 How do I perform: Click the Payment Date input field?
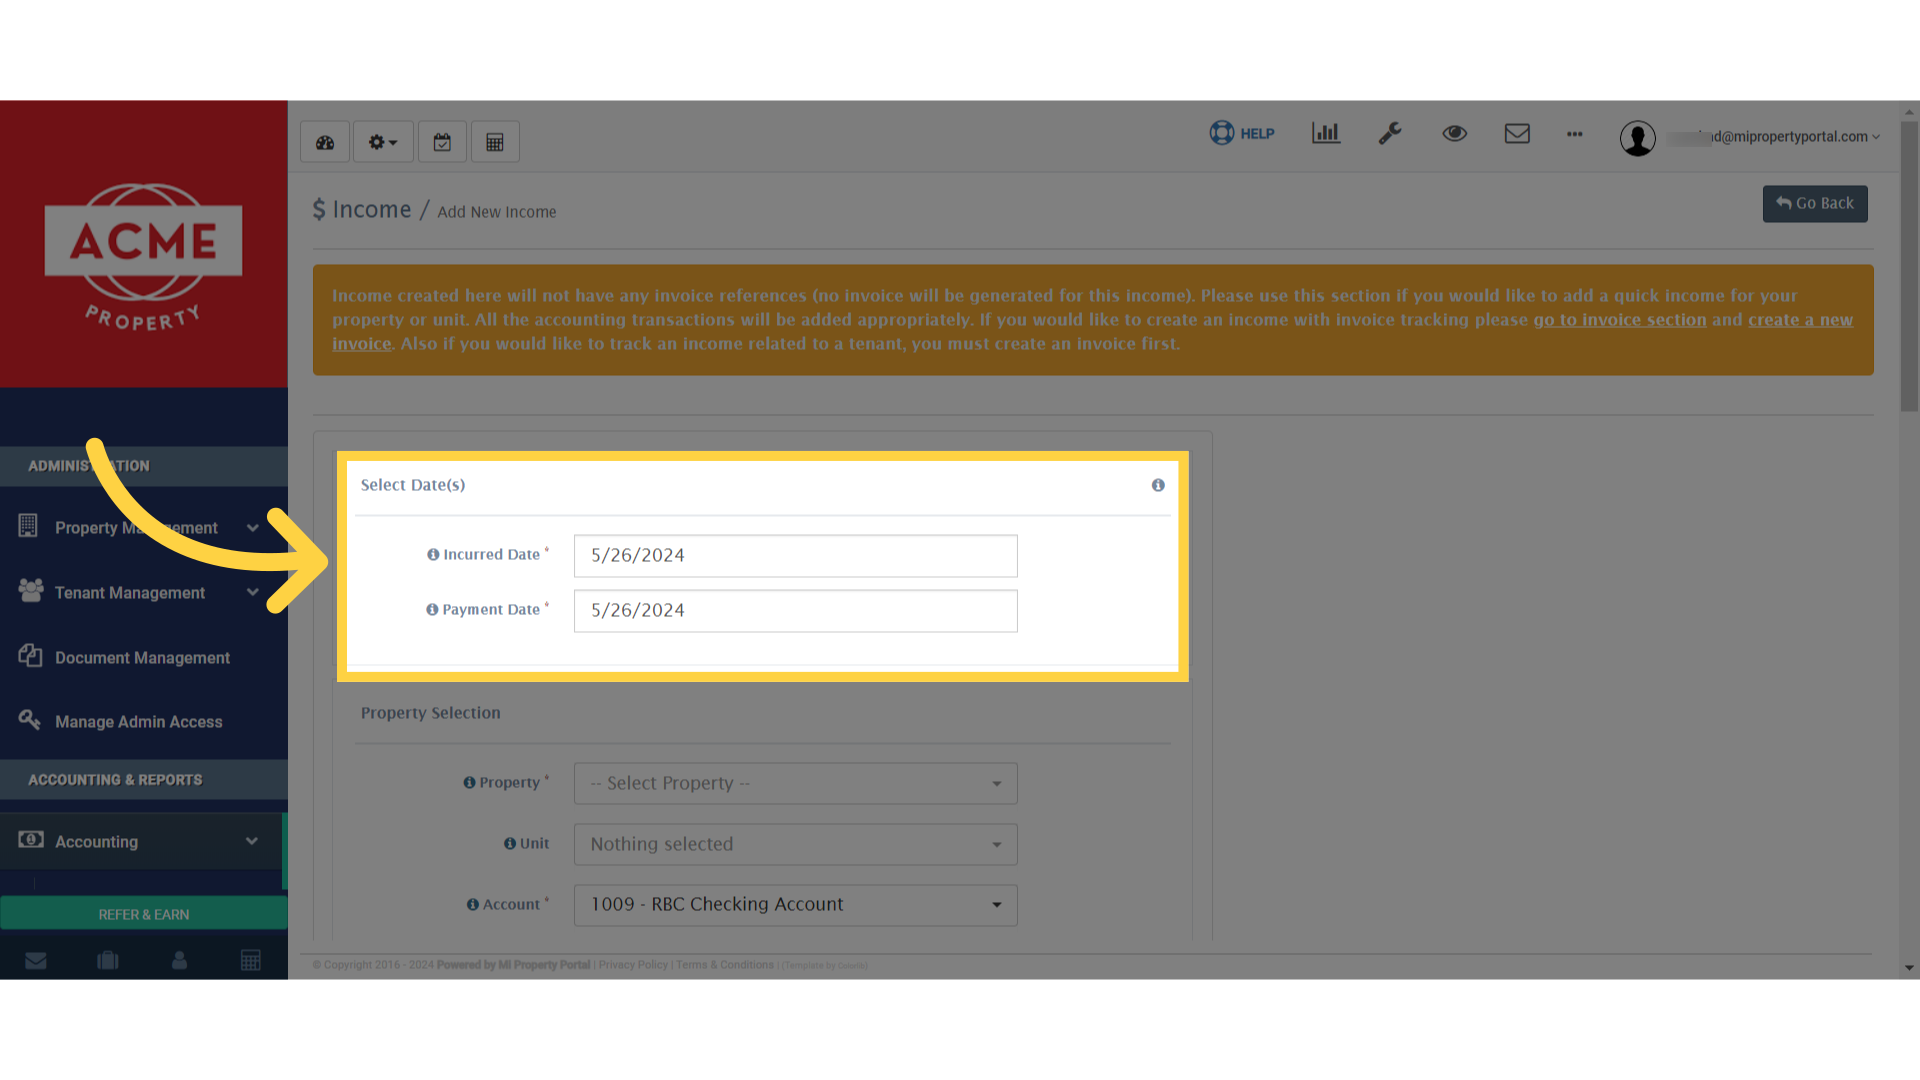tap(796, 611)
